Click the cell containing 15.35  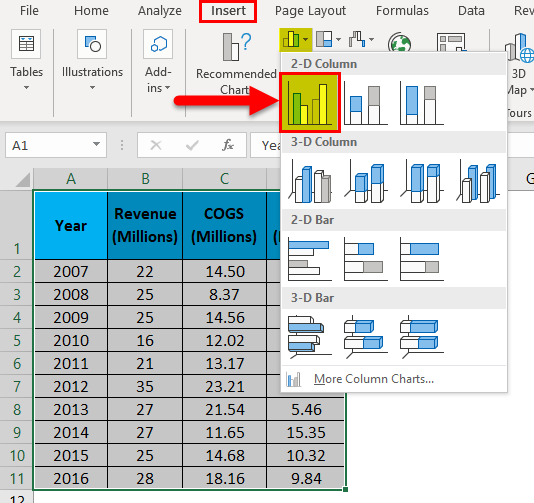click(306, 433)
